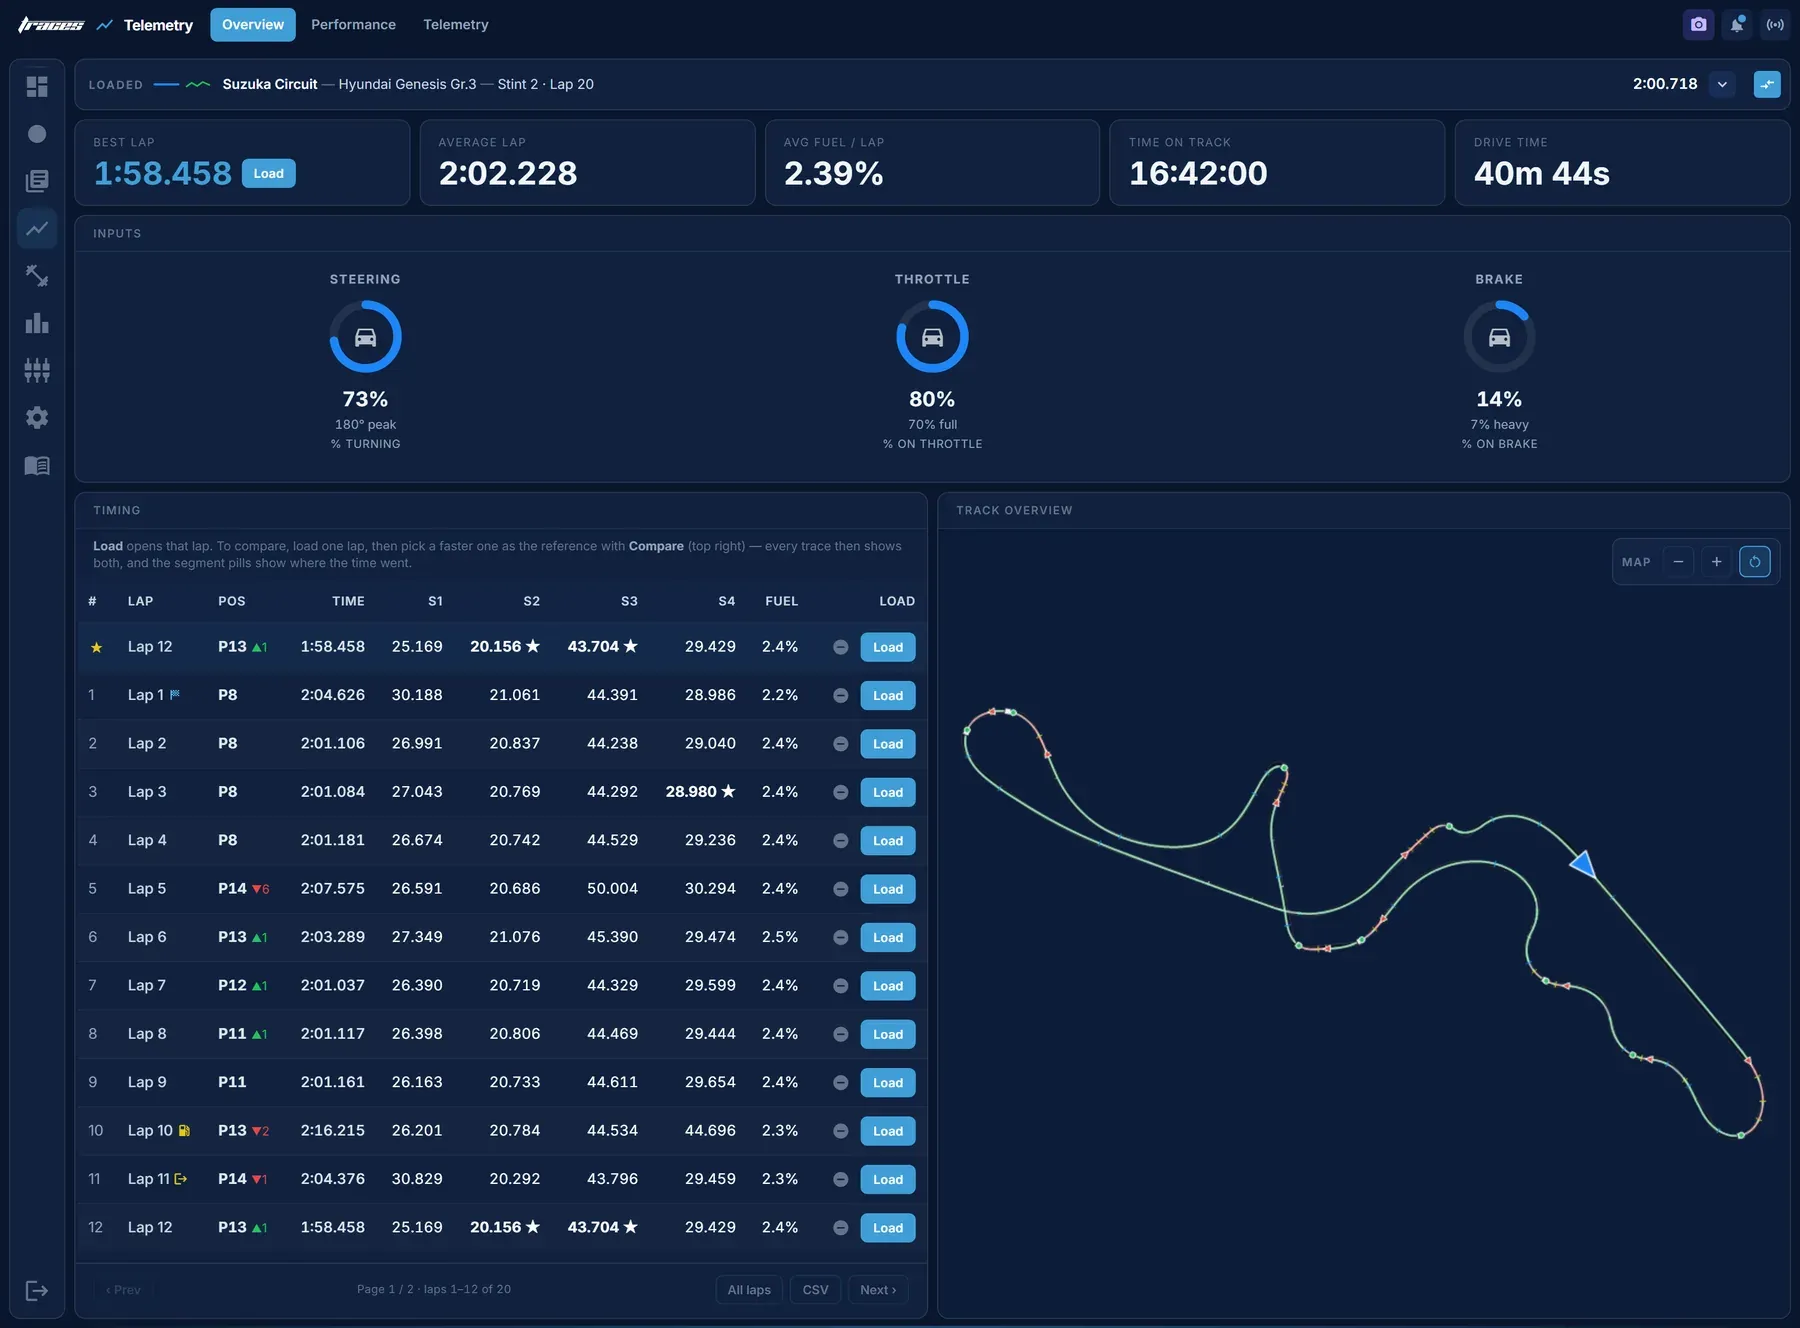The width and height of the screenshot is (1800, 1328).
Task: Load the best lap 1:58.458
Action: 268,173
